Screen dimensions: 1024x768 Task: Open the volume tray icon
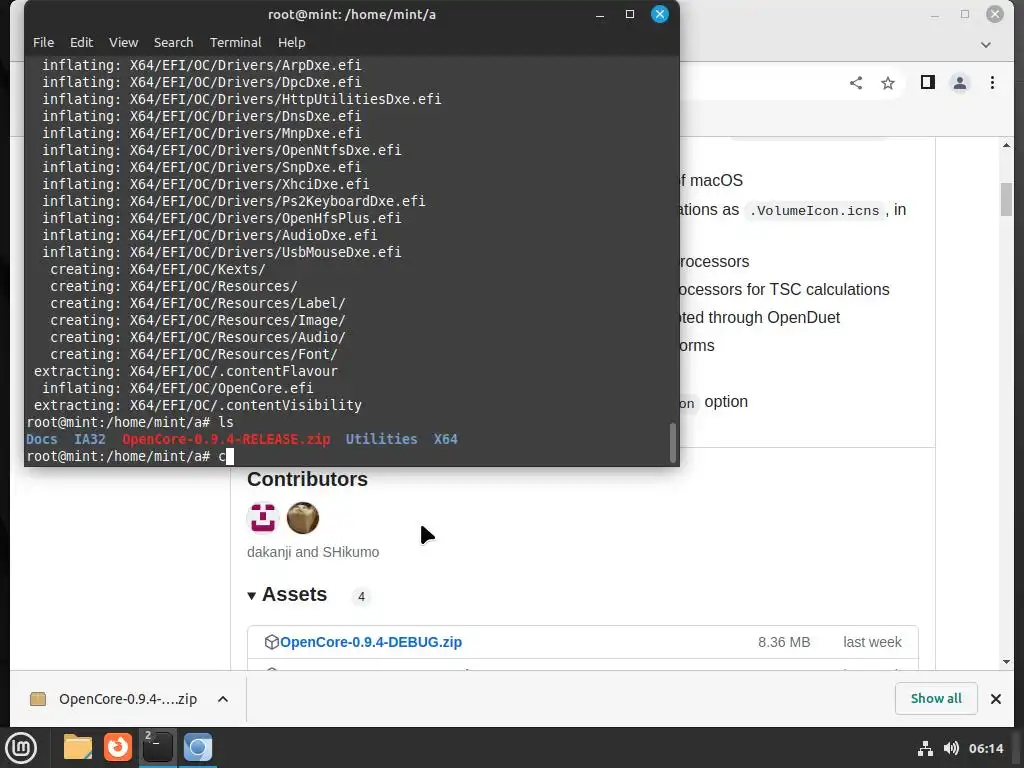[951, 748]
